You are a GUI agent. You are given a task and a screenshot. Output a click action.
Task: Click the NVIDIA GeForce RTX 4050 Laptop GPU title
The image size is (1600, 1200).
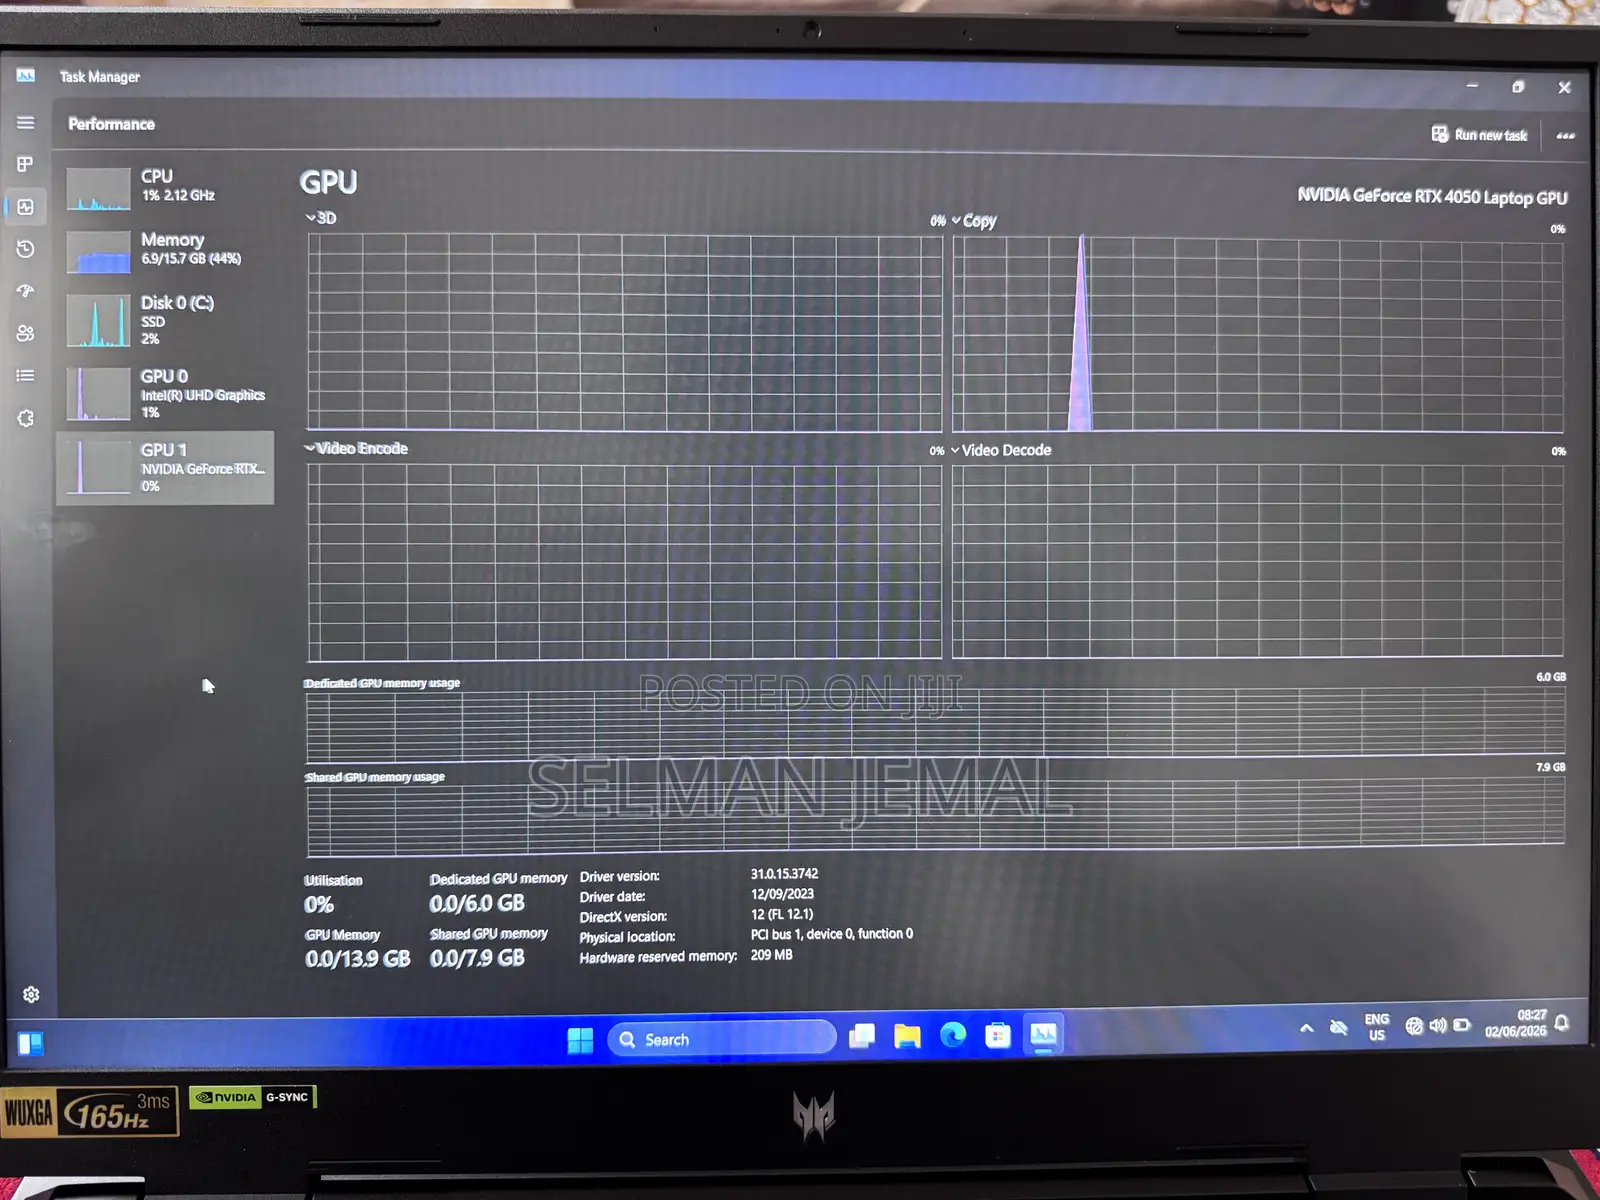1432,196
